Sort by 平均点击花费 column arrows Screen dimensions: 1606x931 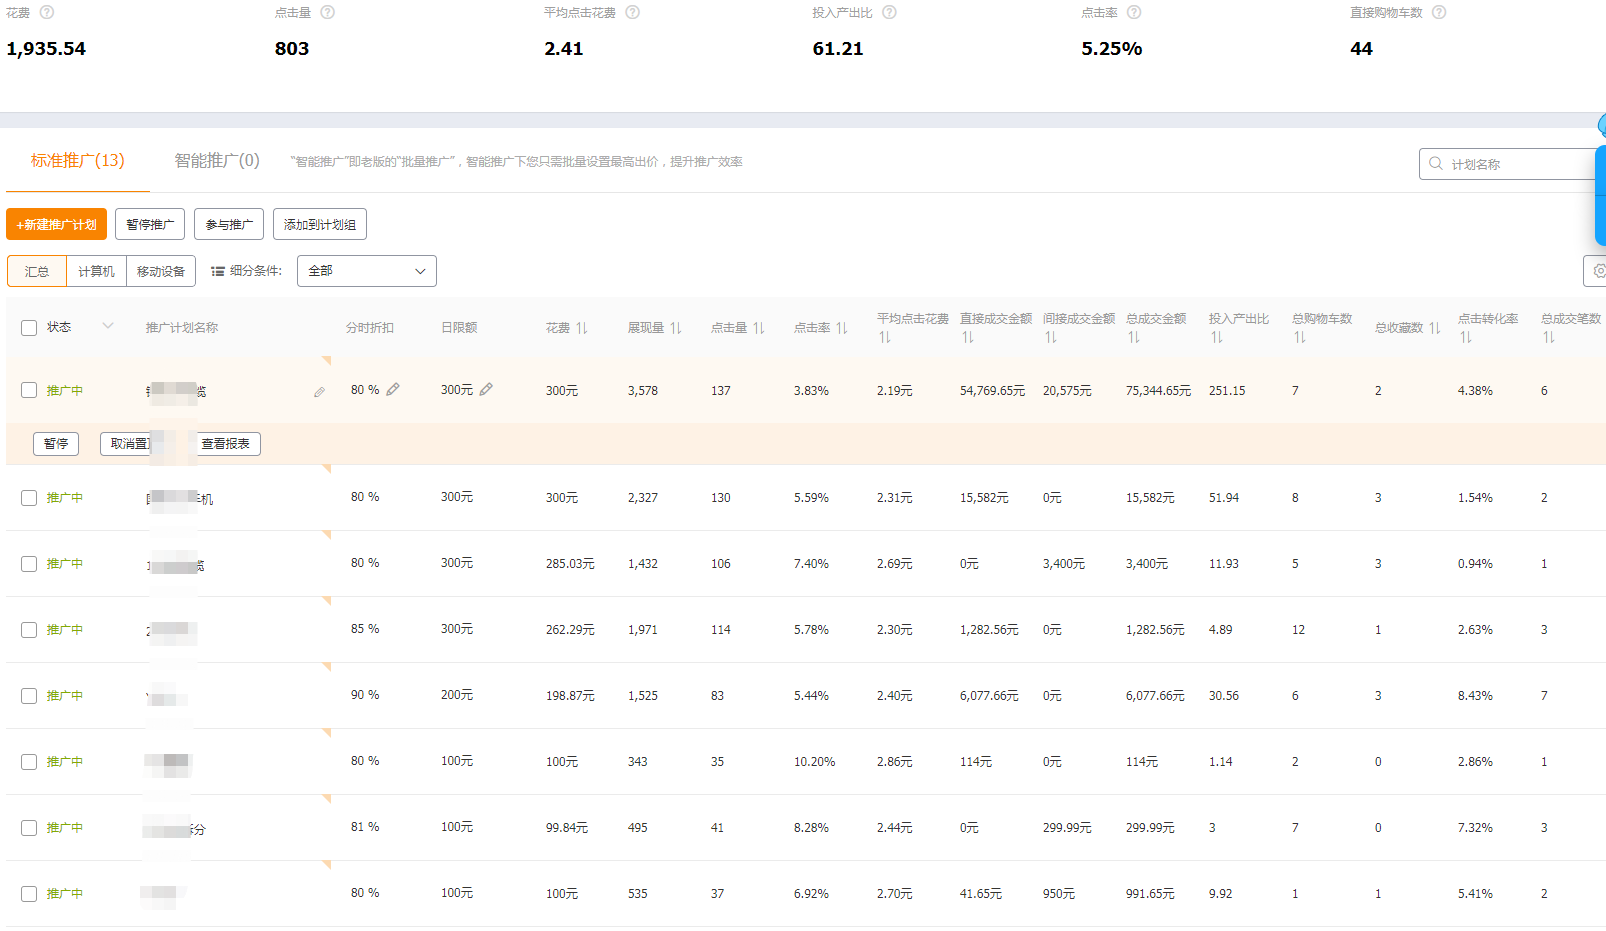[x=885, y=338]
